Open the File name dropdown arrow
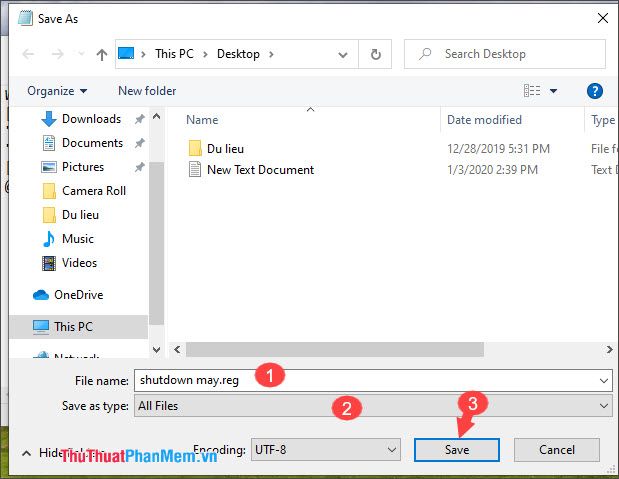Screen dimensions: 619x479 point(604,381)
